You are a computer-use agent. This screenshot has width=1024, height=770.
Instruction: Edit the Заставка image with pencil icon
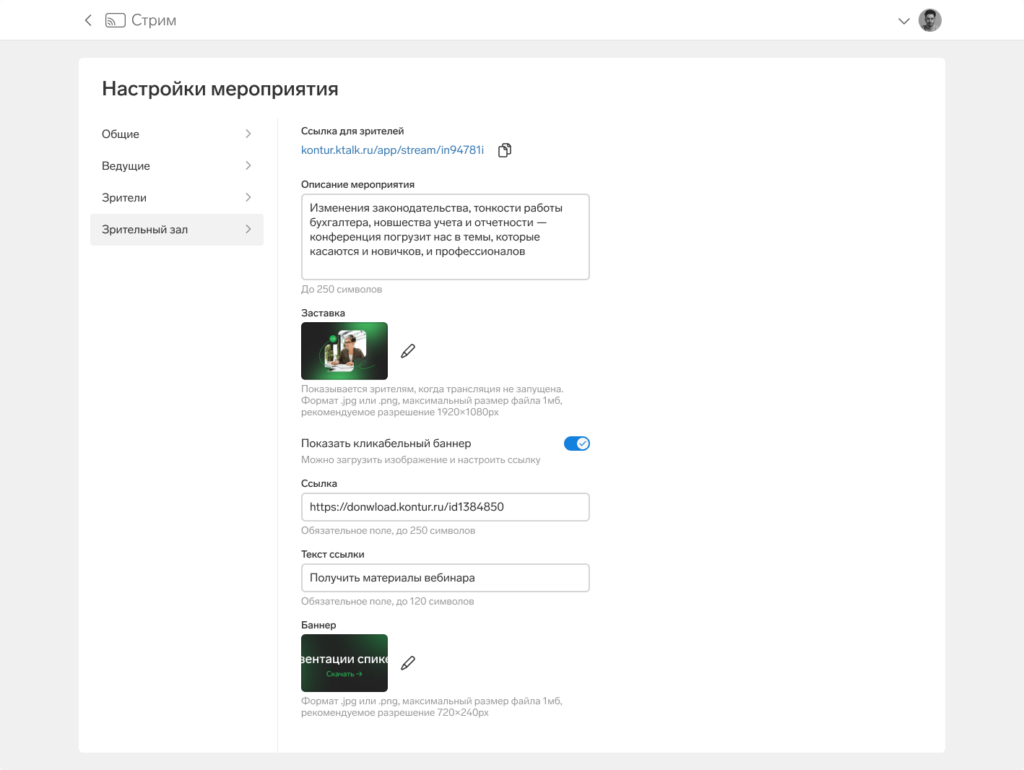[408, 351]
